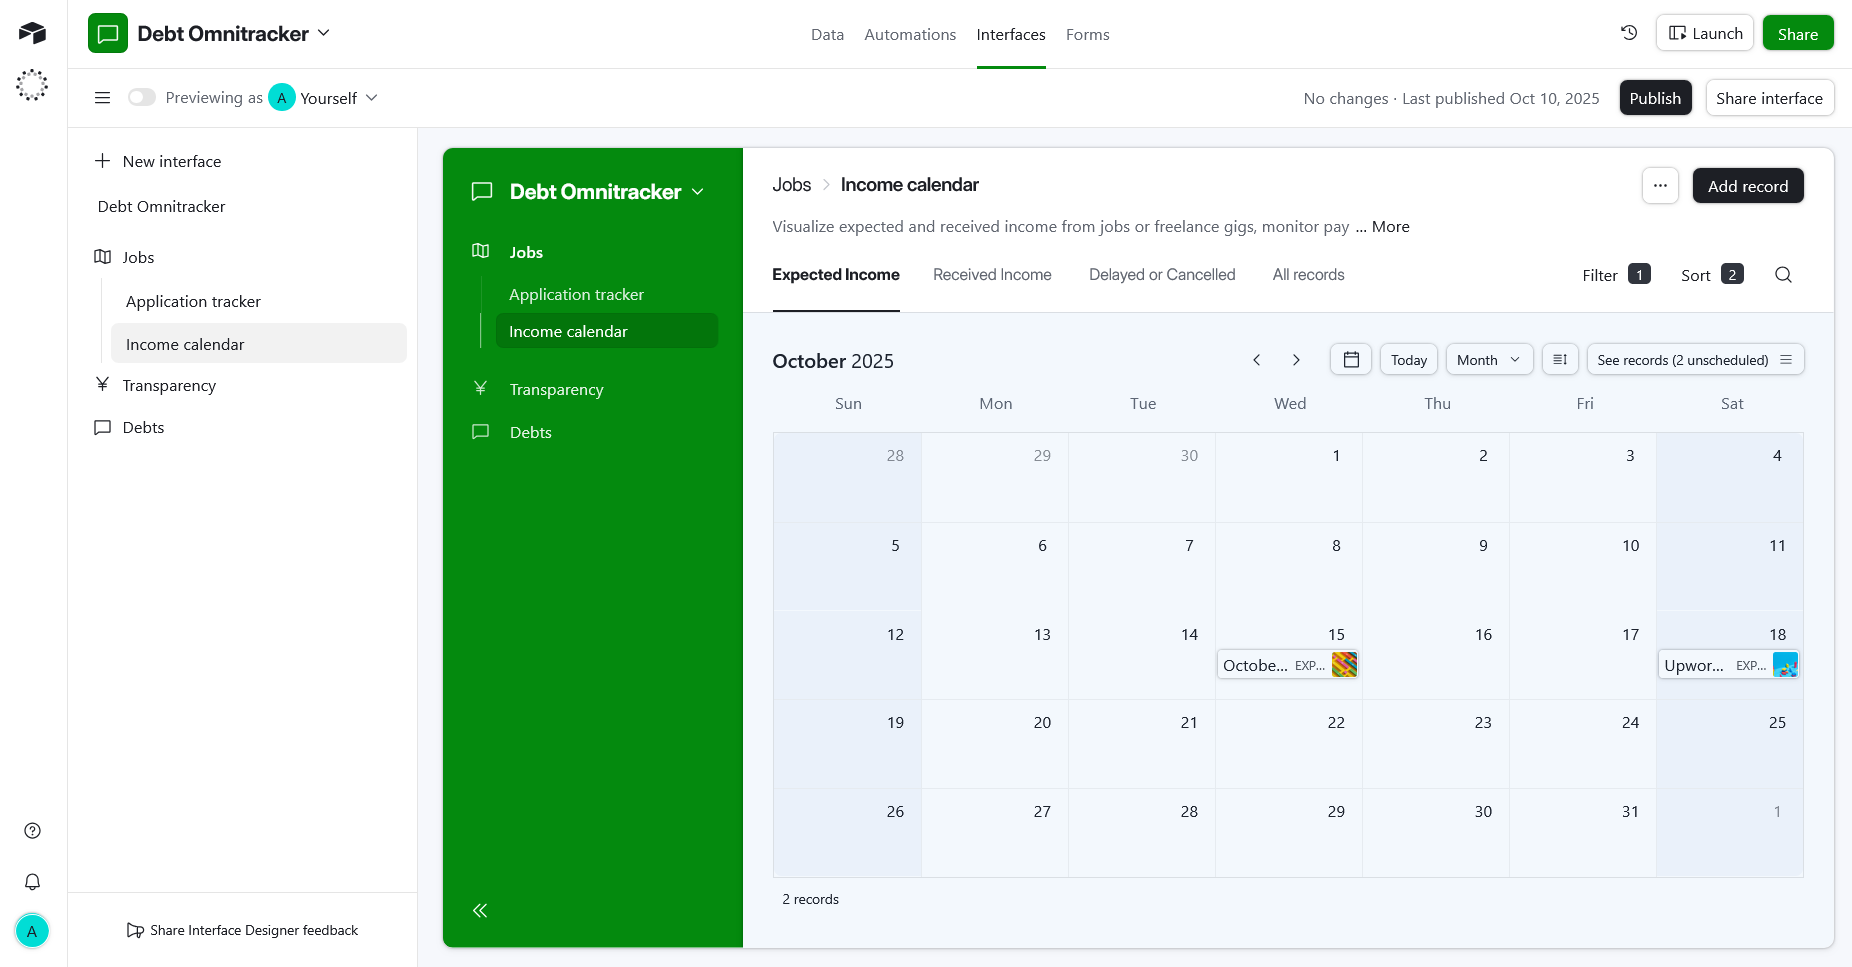Open the calendar date picker icon
The image size is (1852, 967).
point(1350,360)
